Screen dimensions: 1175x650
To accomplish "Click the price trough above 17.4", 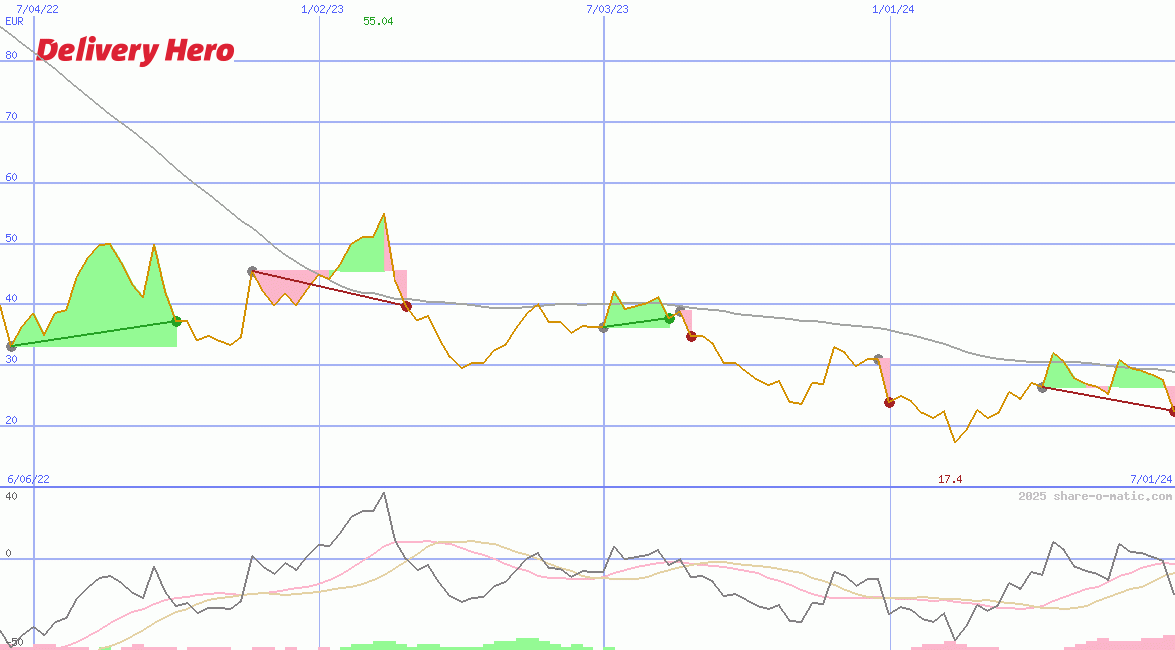I will 955,441.
